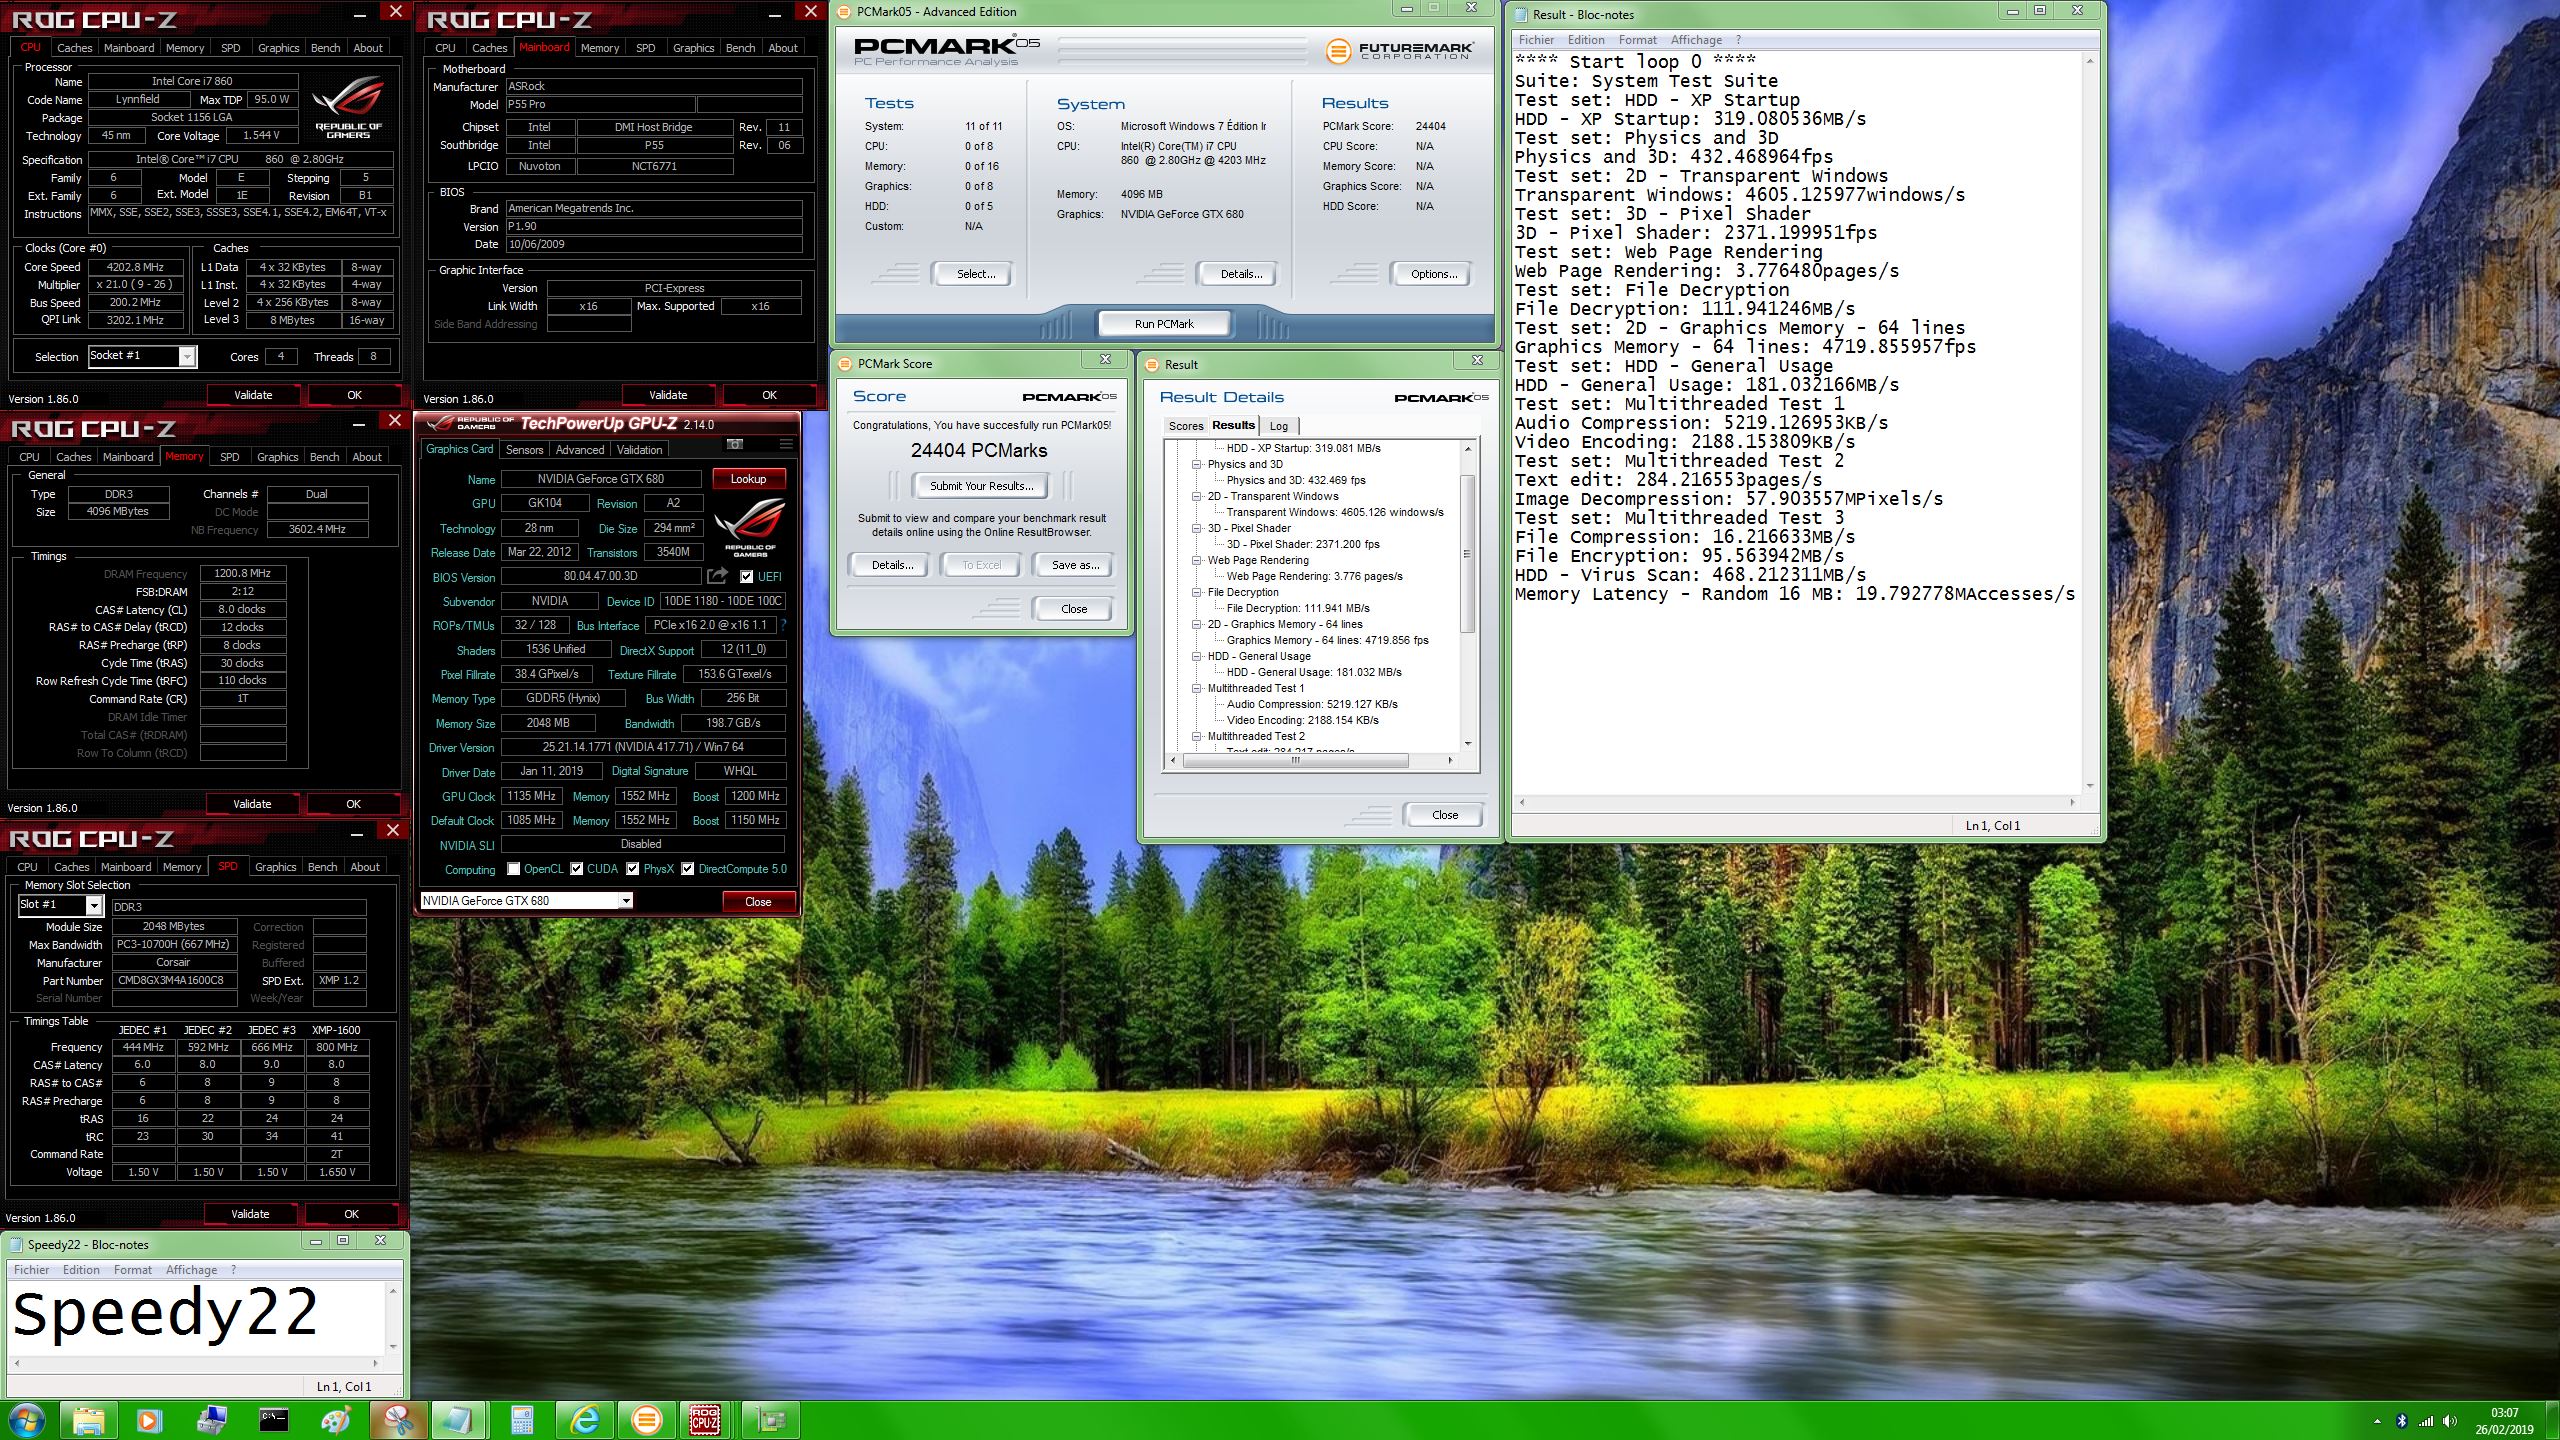This screenshot has height=1440, width=2560.
Task: Enable the OpenCL checkbox in GPU-Z
Action: [x=514, y=869]
